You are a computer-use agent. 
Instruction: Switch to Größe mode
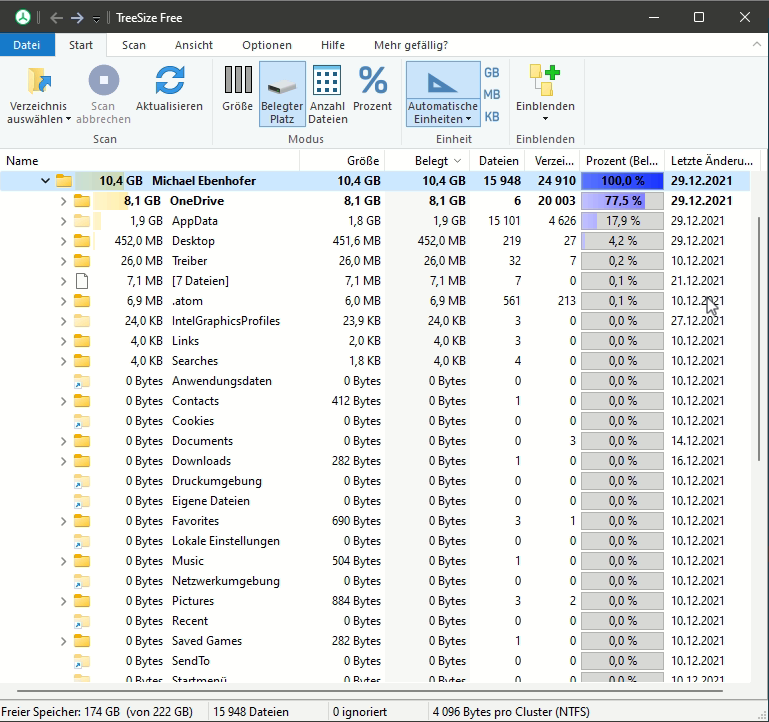click(238, 88)
